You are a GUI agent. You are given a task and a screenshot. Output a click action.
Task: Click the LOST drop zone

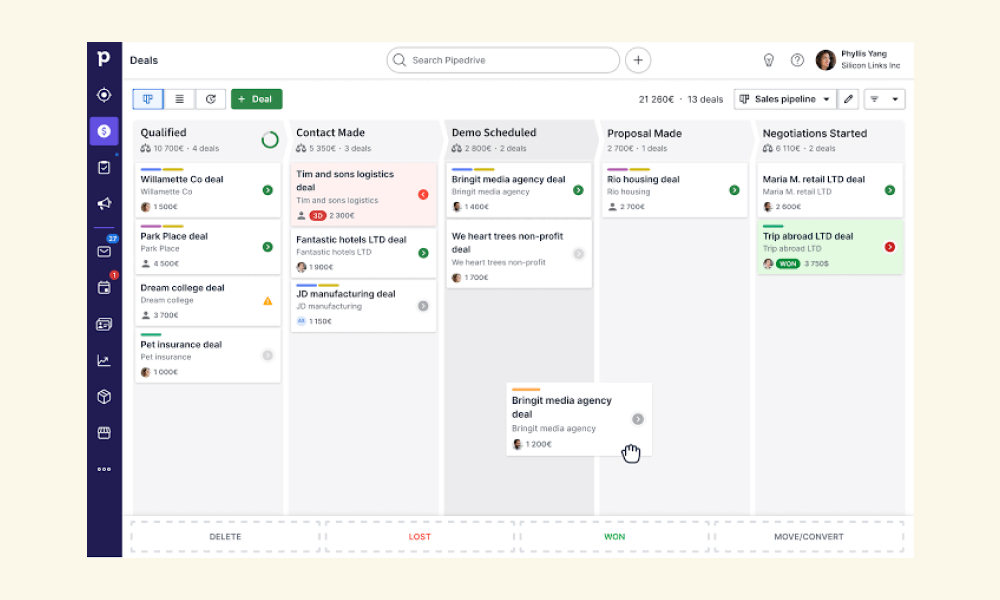[420, 537]
